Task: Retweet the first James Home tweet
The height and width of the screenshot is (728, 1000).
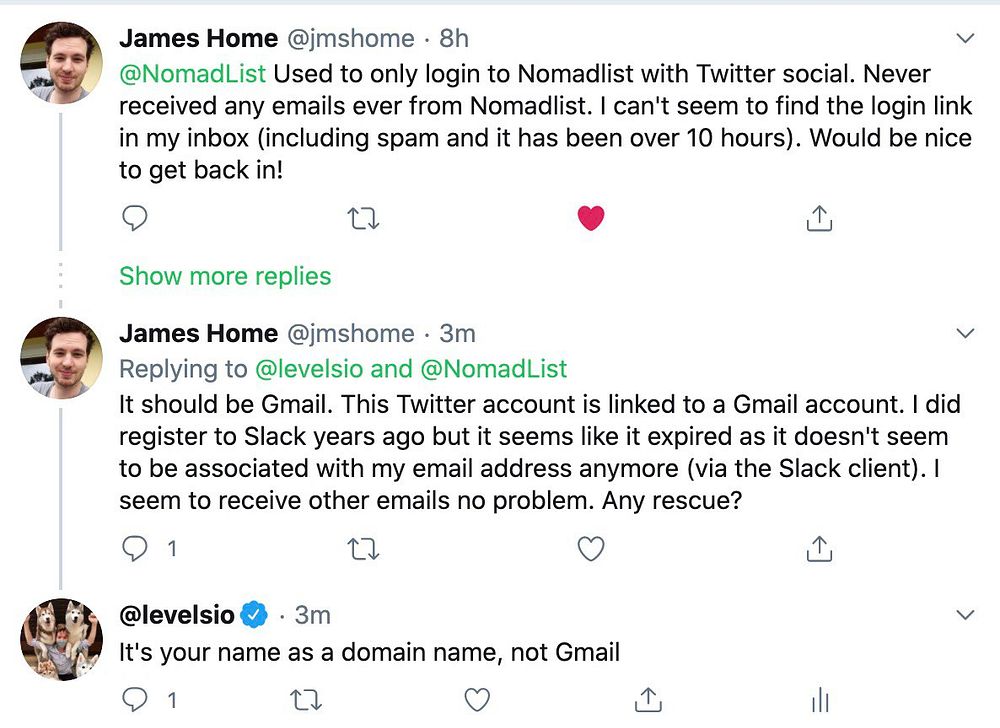Action: click(362, 218)
